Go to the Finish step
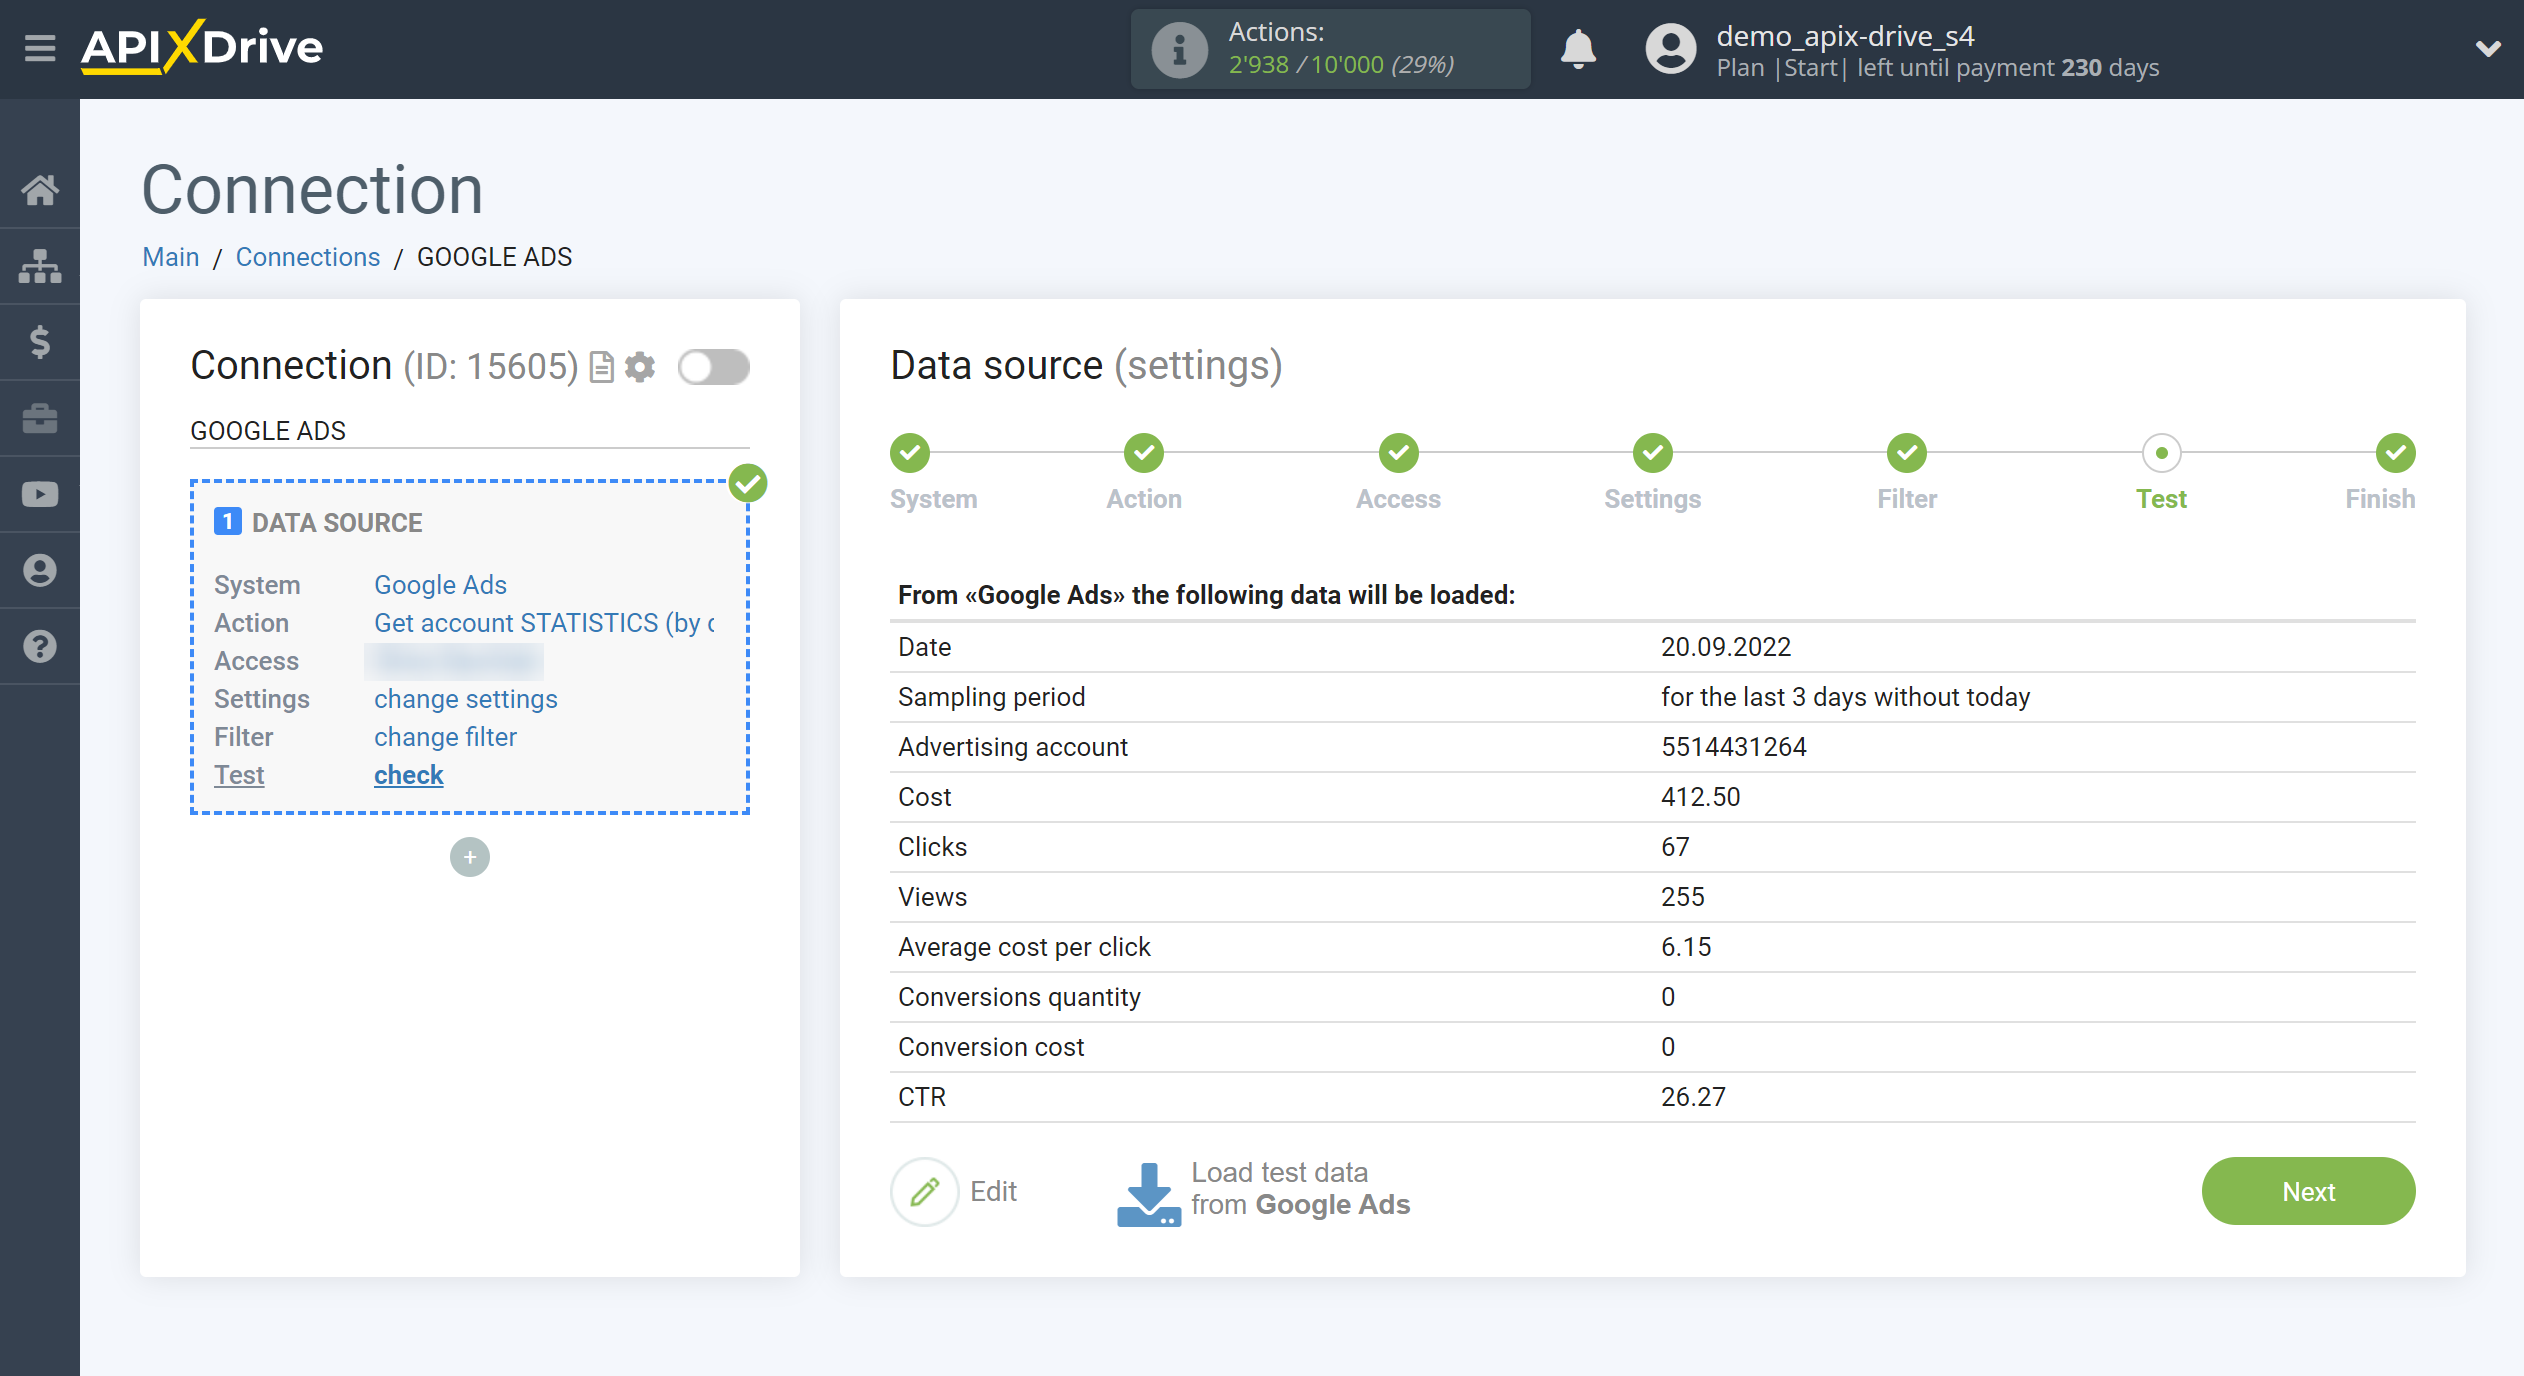 point(2396,453)
